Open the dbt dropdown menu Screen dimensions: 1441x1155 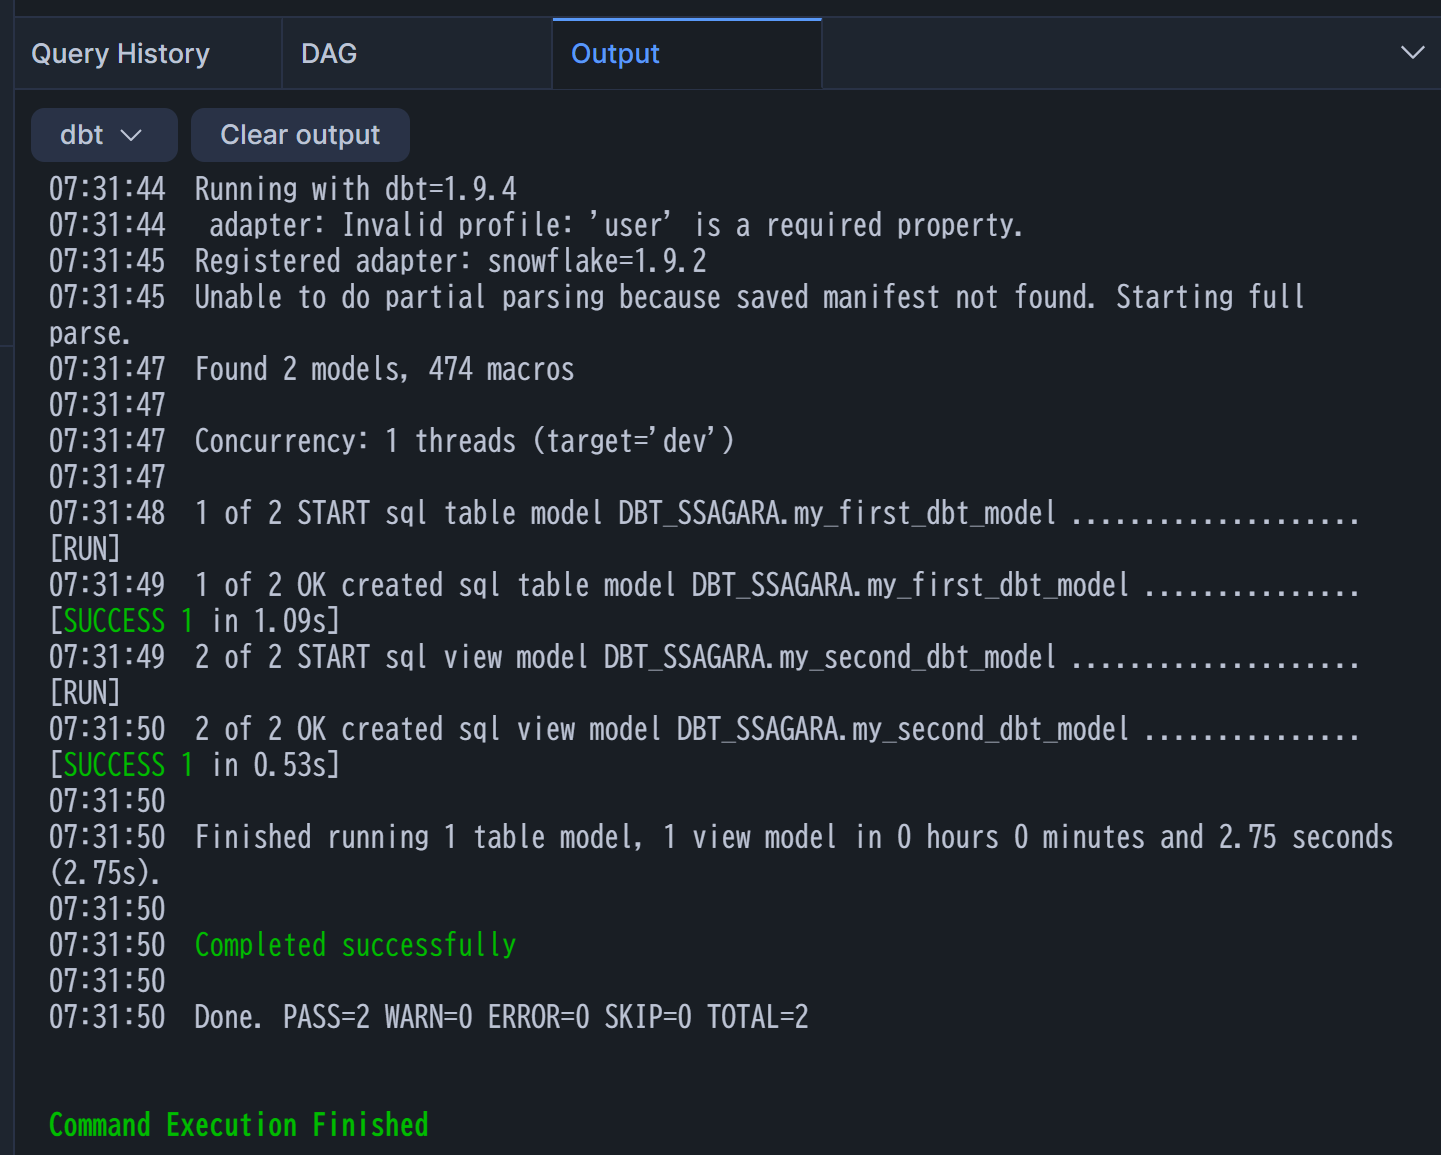103,135
